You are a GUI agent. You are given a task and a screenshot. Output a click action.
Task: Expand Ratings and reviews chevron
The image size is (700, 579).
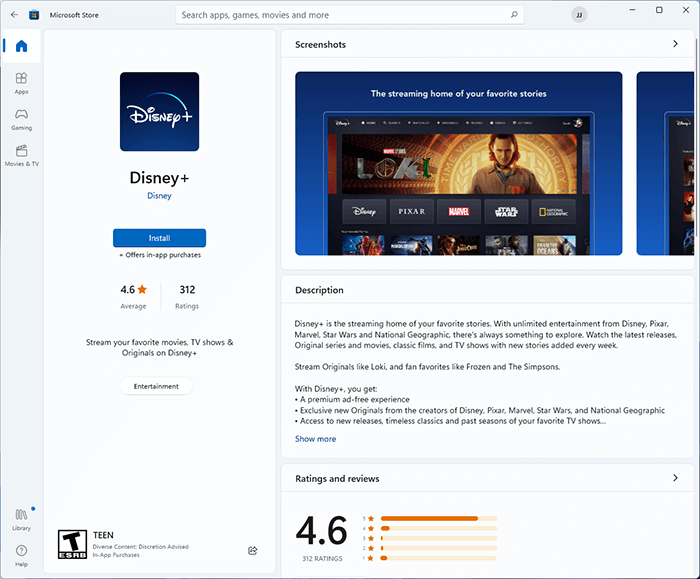pos(675,478)
